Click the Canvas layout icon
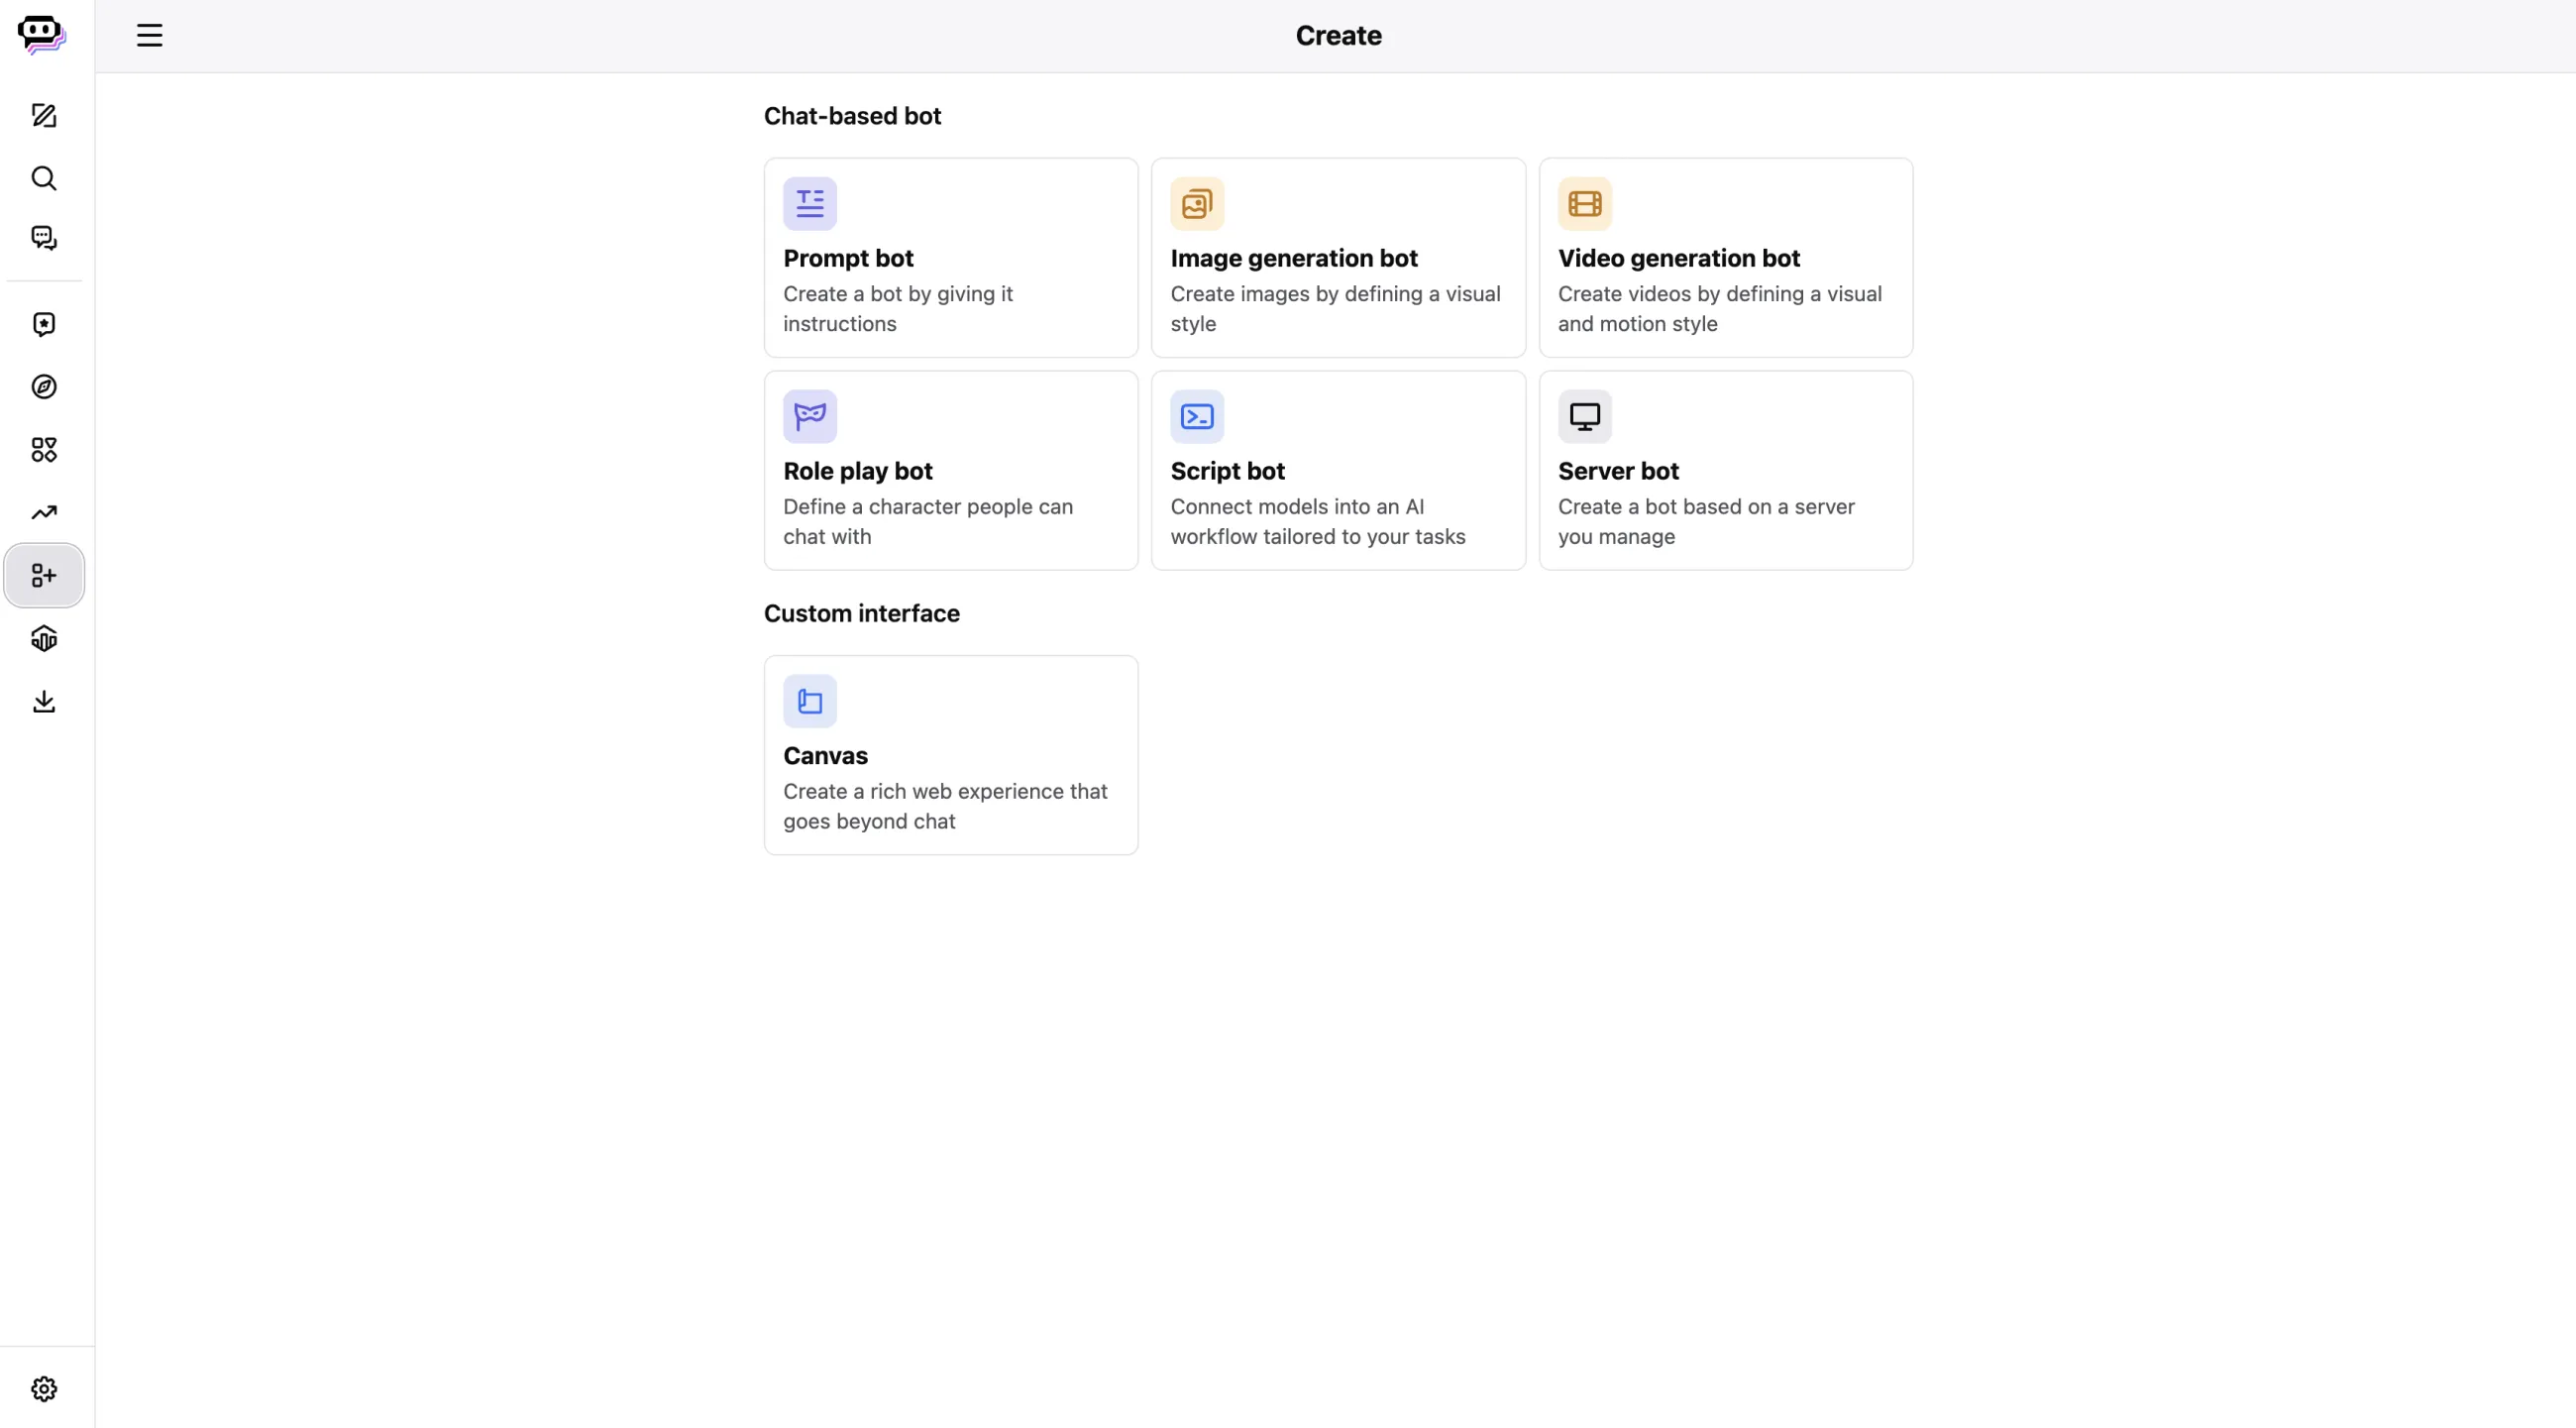This screenshot has width=2576, height=1428. point(810,702)
